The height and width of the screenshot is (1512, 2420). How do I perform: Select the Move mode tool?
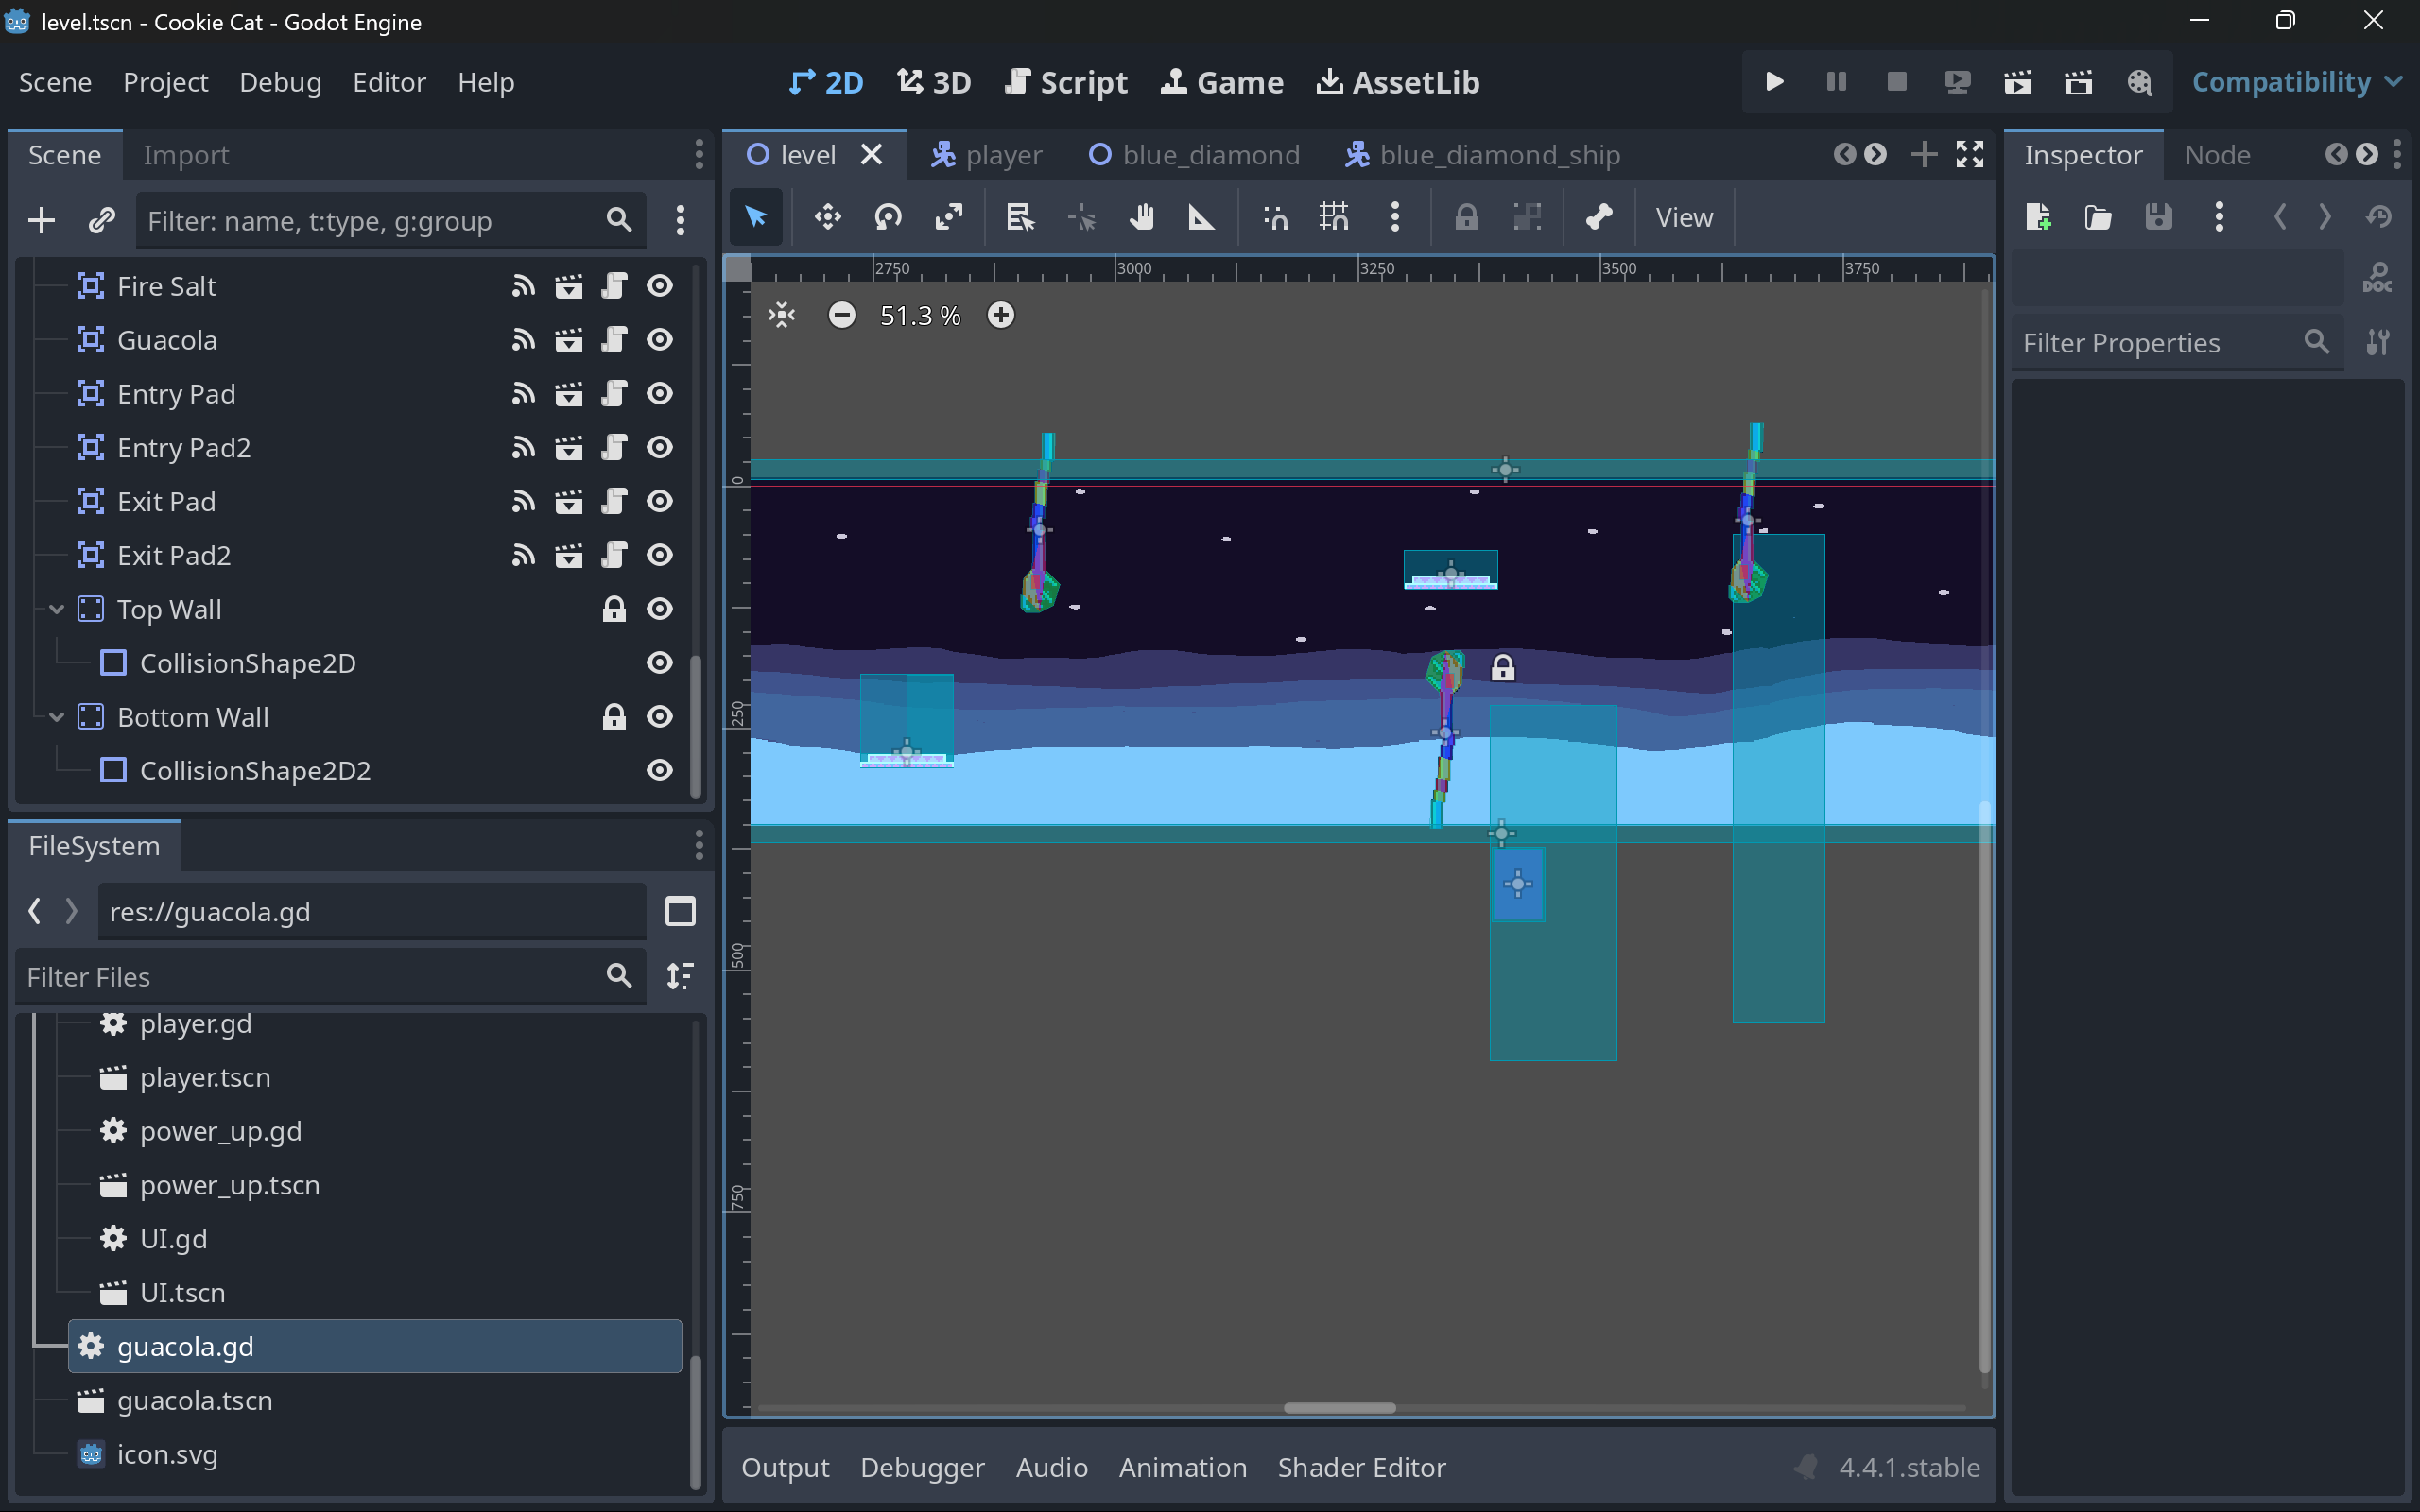click(x=827, y=217)
